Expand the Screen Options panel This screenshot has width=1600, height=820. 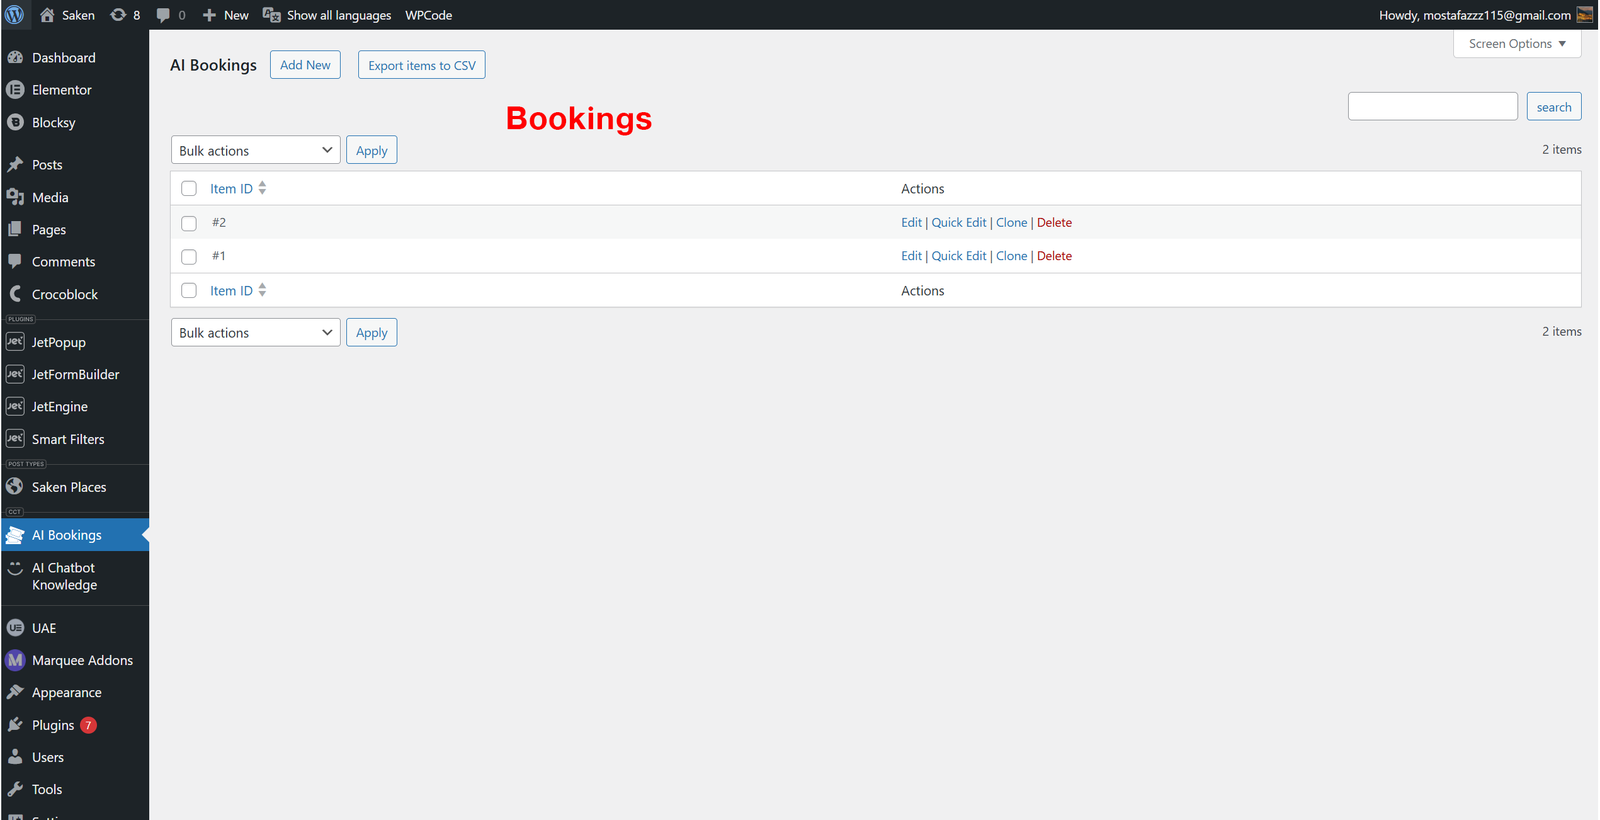(x=1516, y=44)
